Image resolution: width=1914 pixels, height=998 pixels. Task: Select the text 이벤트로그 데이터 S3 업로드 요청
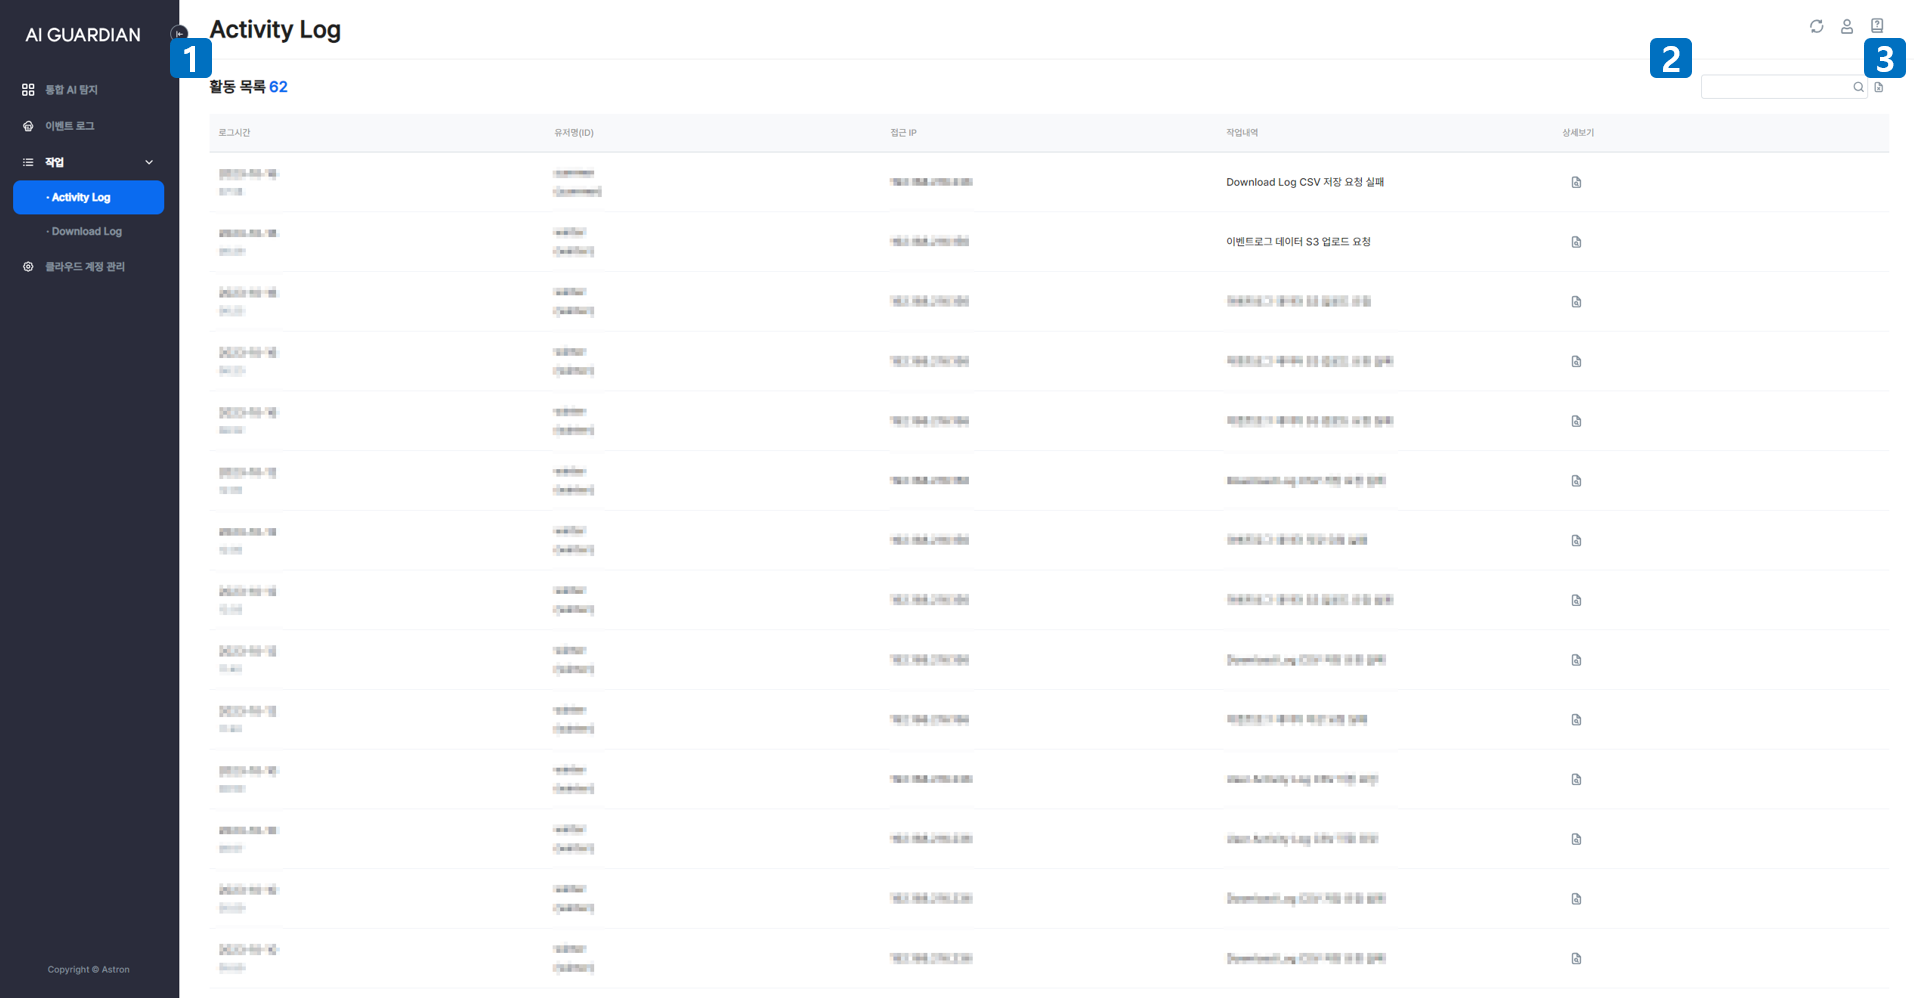[1298, 242]
